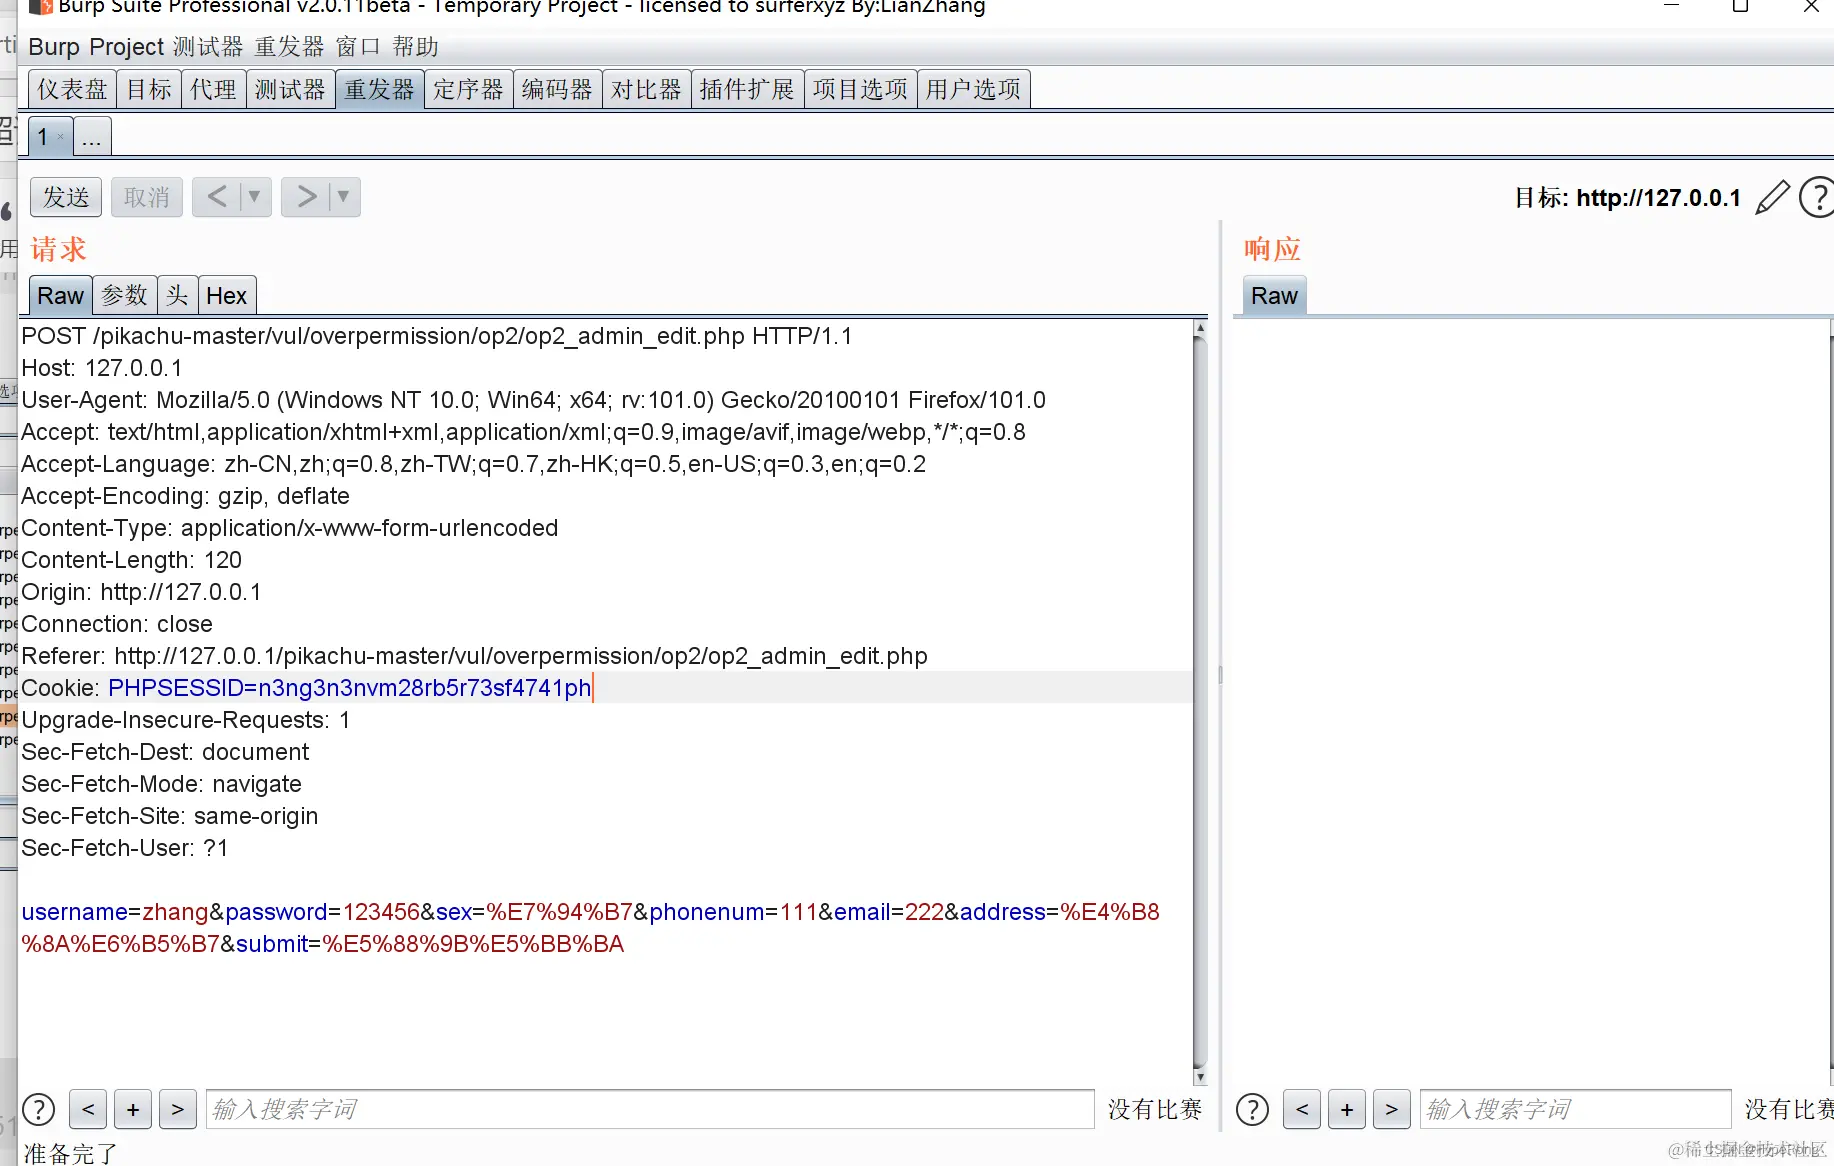Go to next match in request search
Image resolution: width=1834 pixels, height=1166 pixels.
[178, 1109]
